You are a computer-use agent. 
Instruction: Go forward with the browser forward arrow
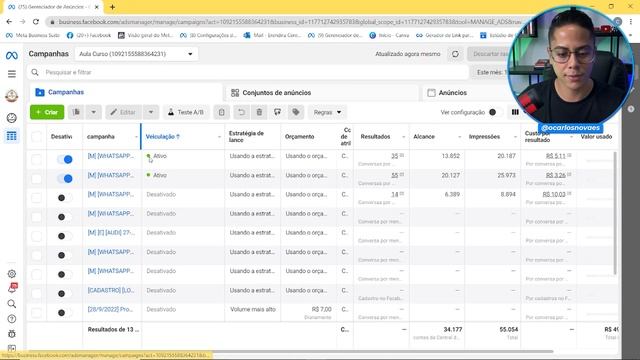(22, 22)
